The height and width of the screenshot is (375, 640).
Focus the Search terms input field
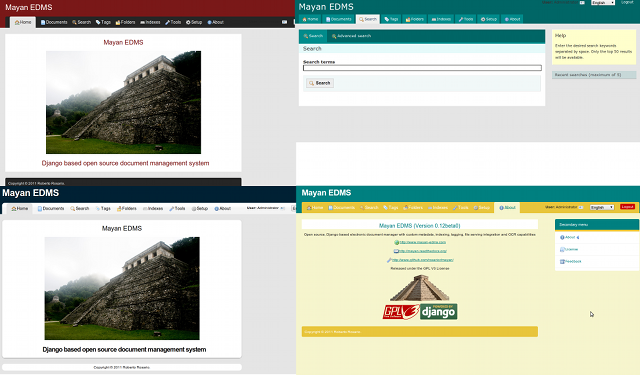[x=422, y=68]
